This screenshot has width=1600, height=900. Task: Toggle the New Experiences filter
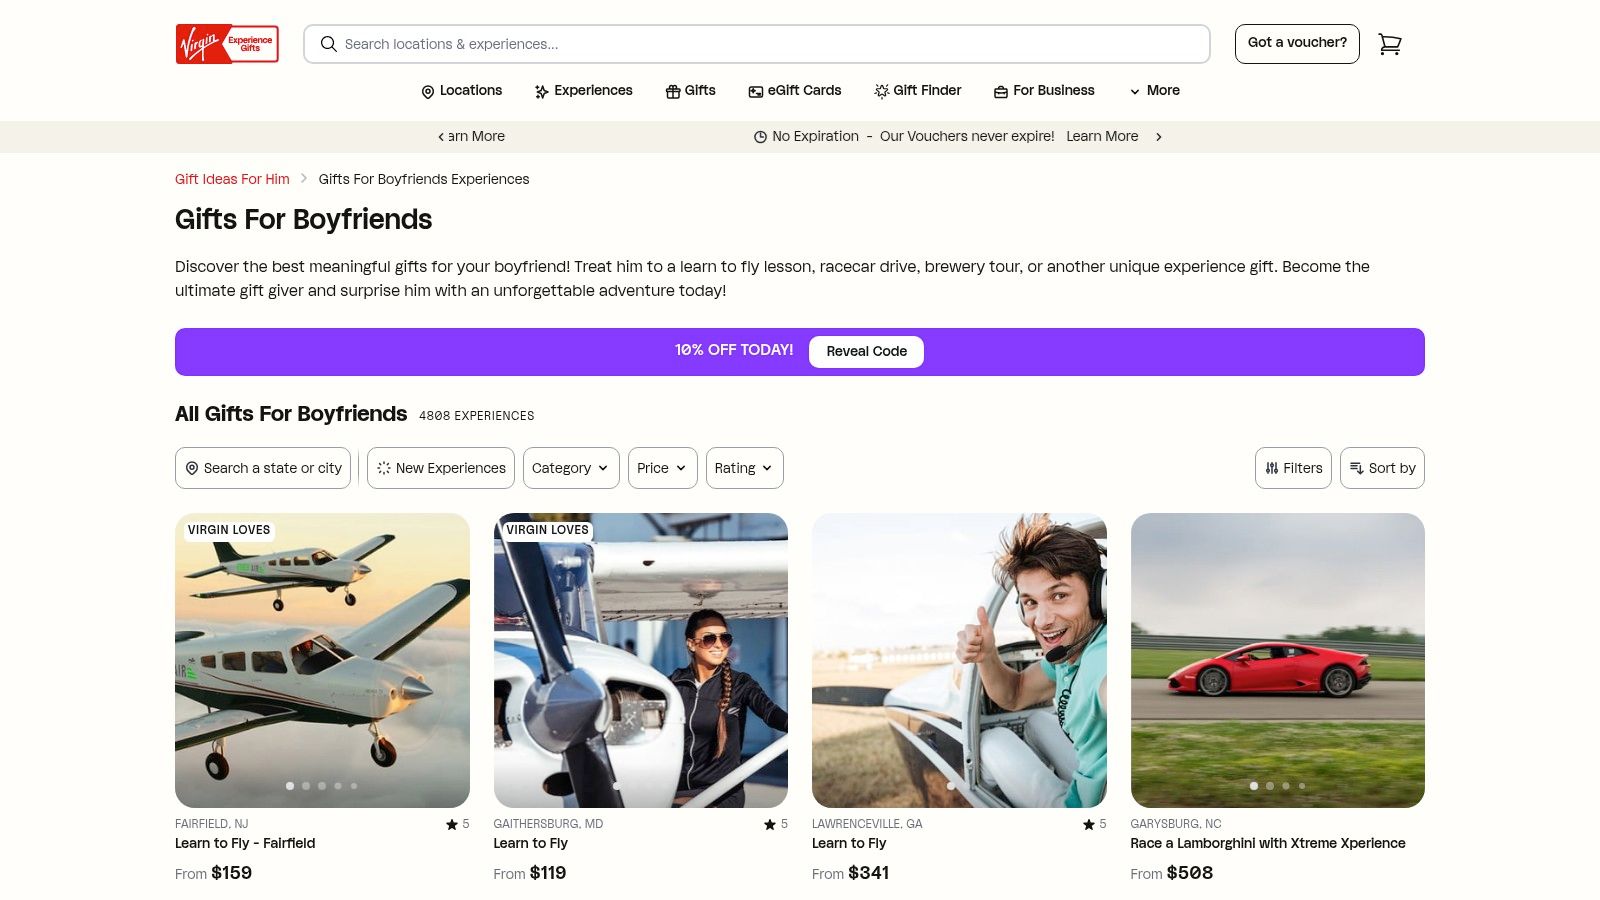[x=441, y=468]
